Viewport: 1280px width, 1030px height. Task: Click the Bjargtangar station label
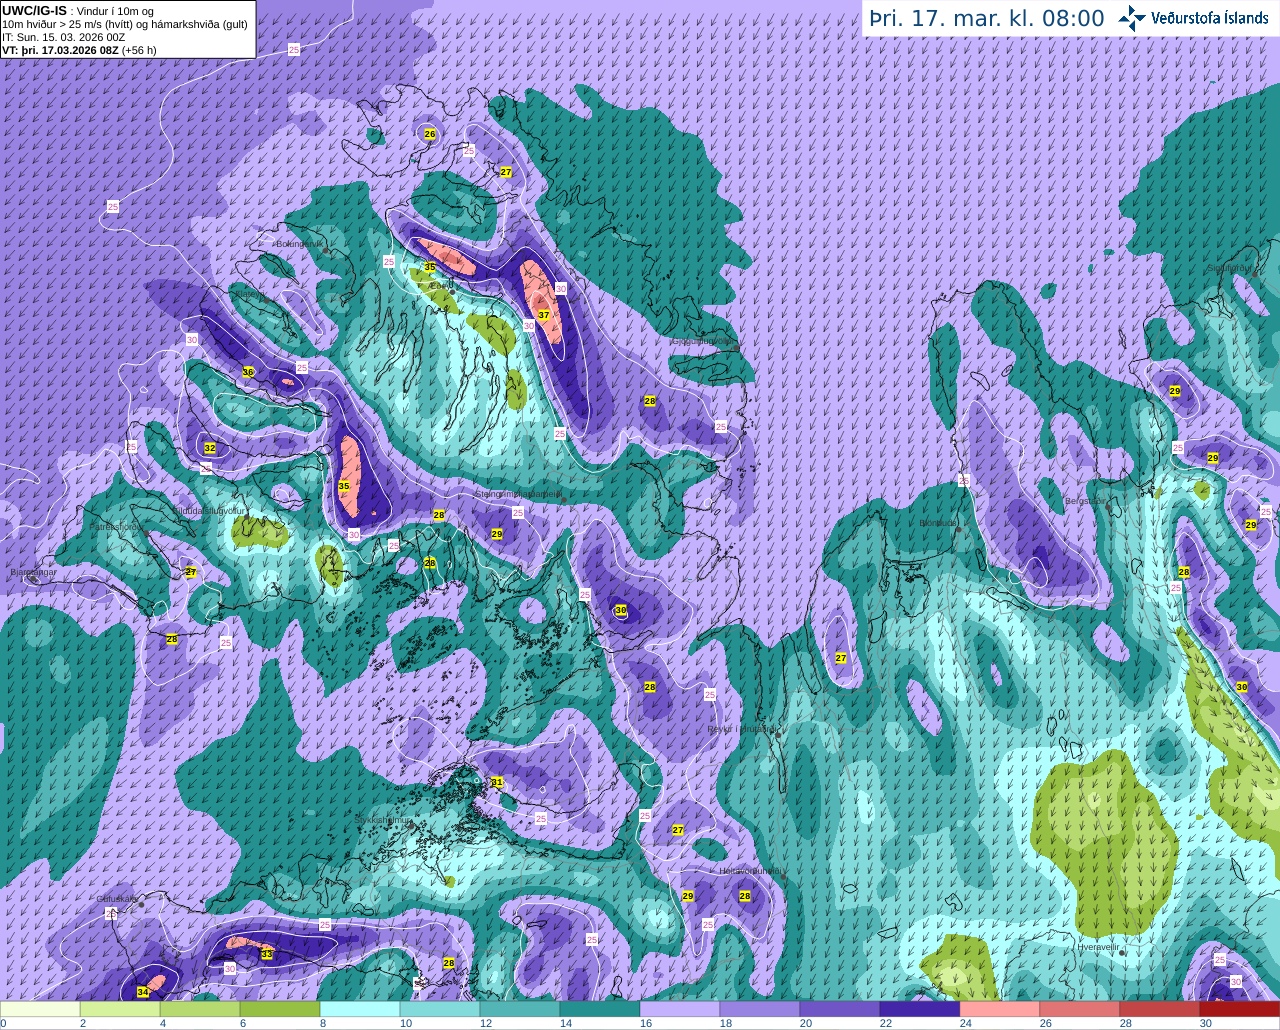(x=33, y=572)
